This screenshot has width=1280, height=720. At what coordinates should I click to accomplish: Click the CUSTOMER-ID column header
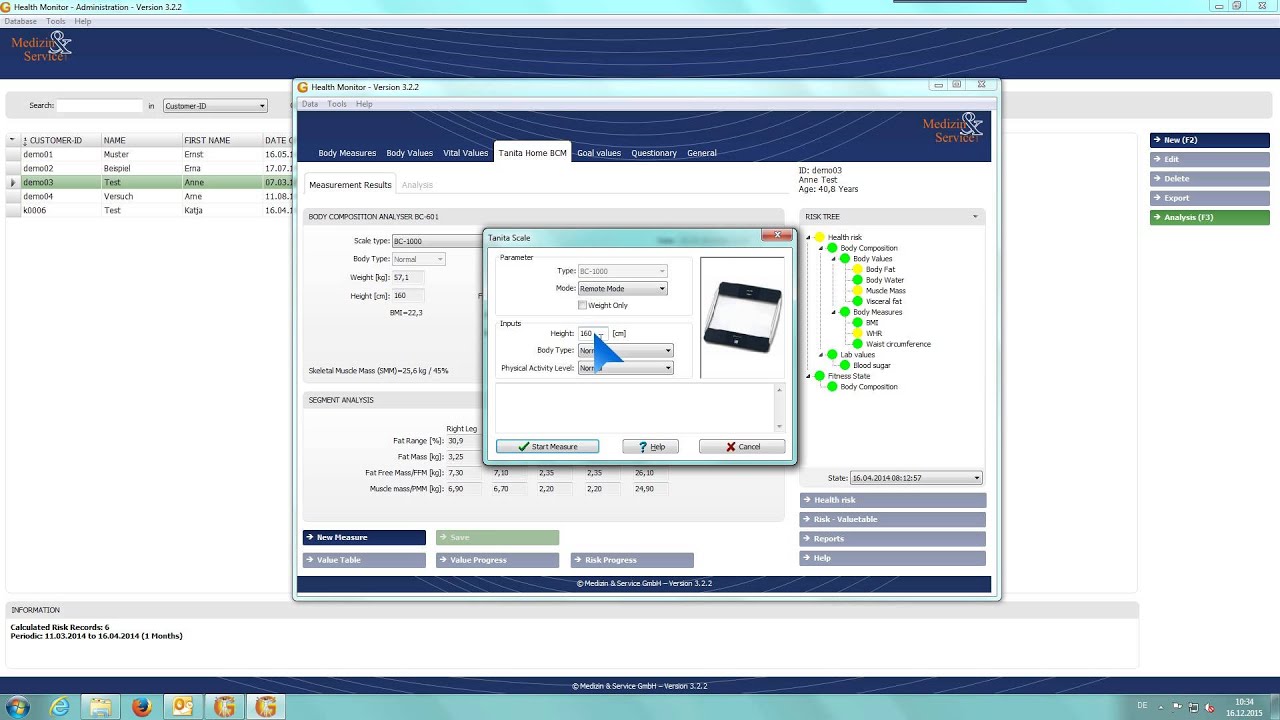(60, 141)
